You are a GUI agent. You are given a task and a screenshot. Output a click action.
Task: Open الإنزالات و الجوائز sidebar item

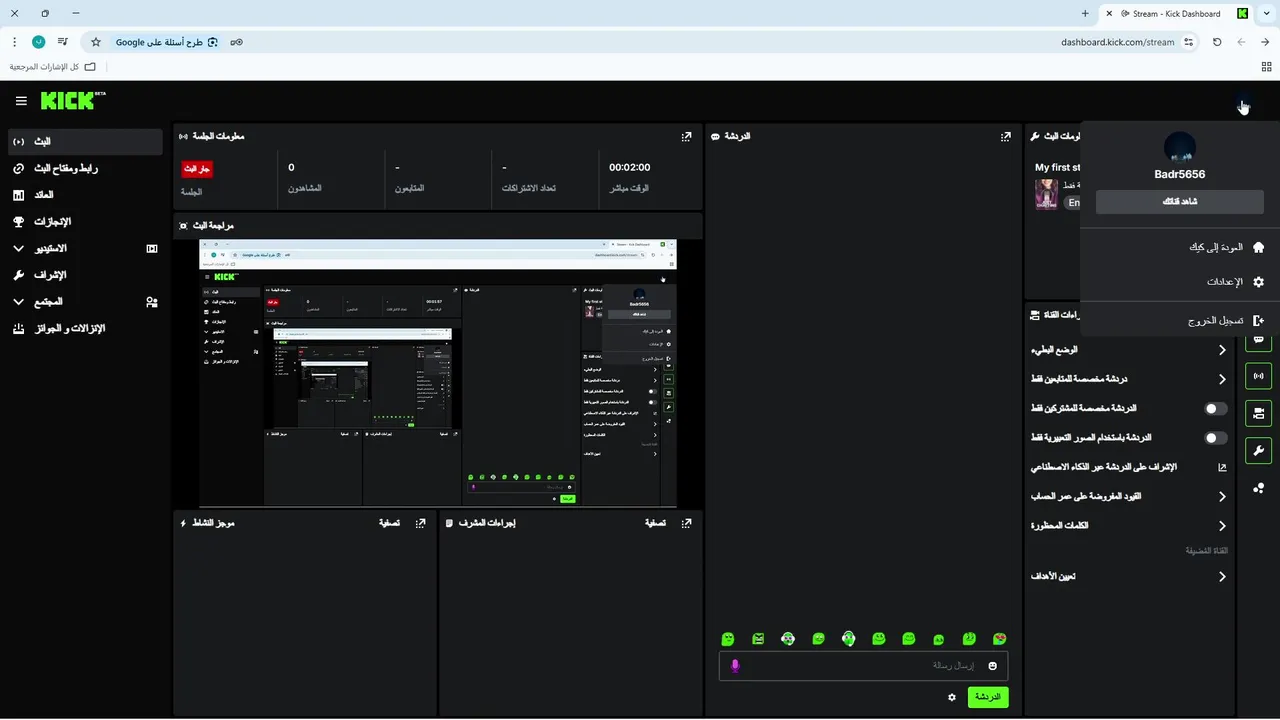84,328
